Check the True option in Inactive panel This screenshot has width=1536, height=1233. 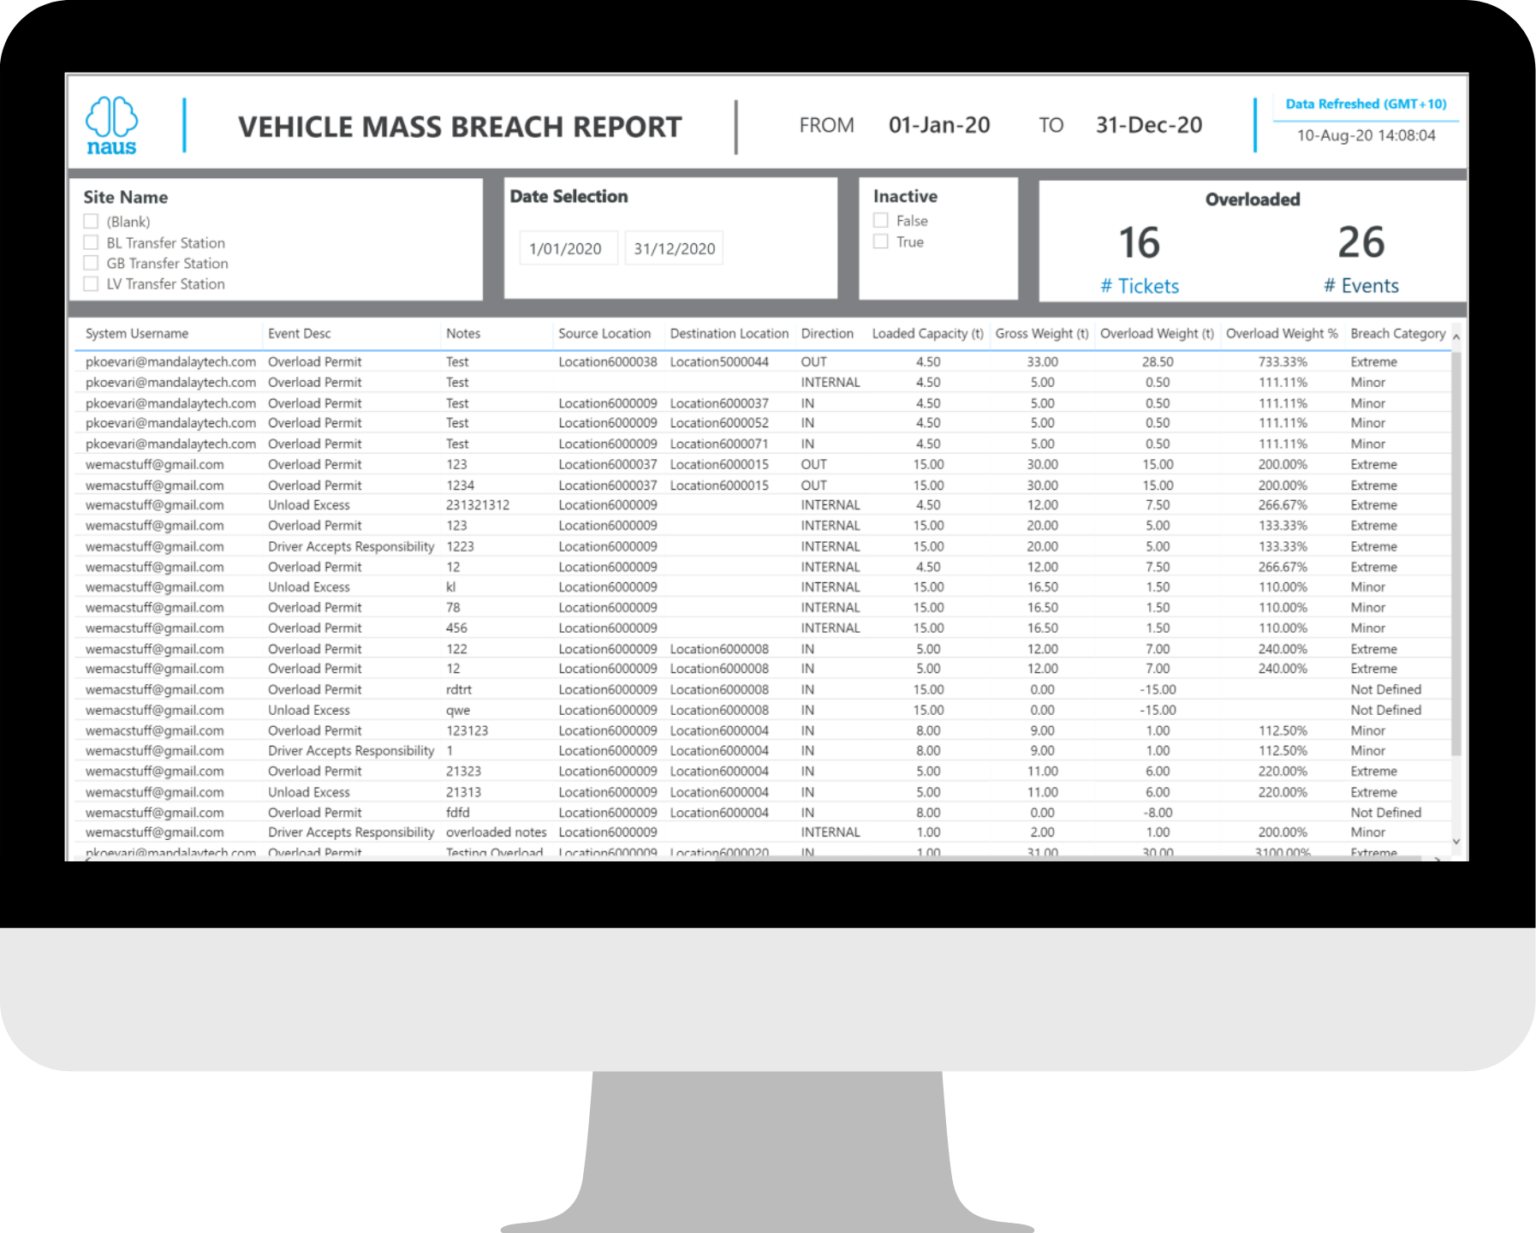[x=880, y=241]
